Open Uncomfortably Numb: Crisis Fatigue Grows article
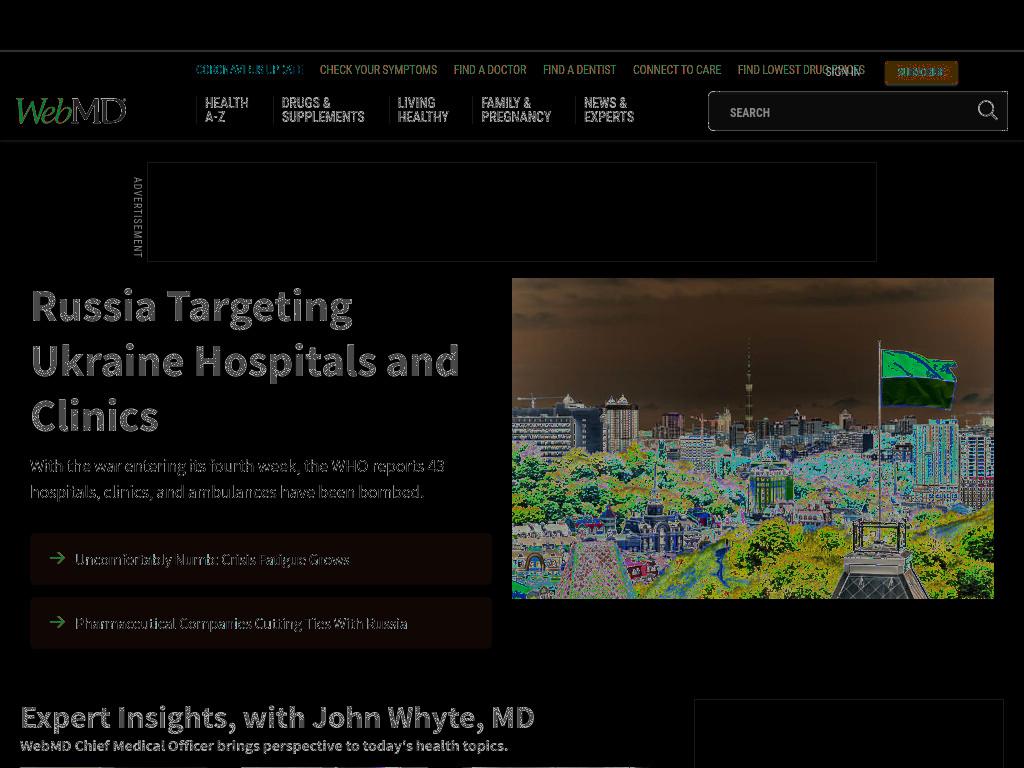Image resolution: width=1024 pixels, height=768 pixels. pos(212,560)
